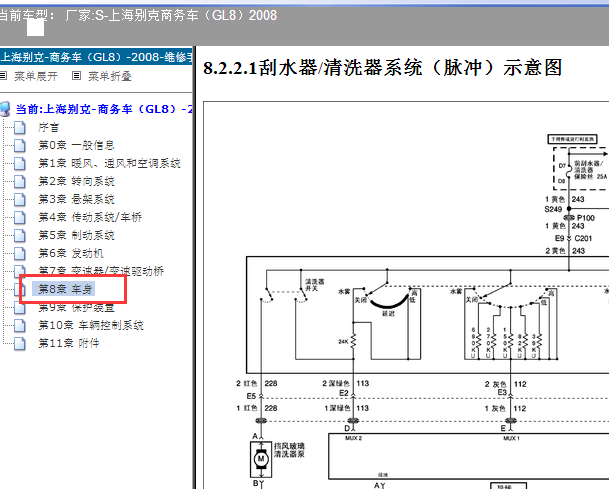The width and height of the screenshot is (609, 489).
Task: Click the page icon next to 第1章
Action: tap(20, 164)
